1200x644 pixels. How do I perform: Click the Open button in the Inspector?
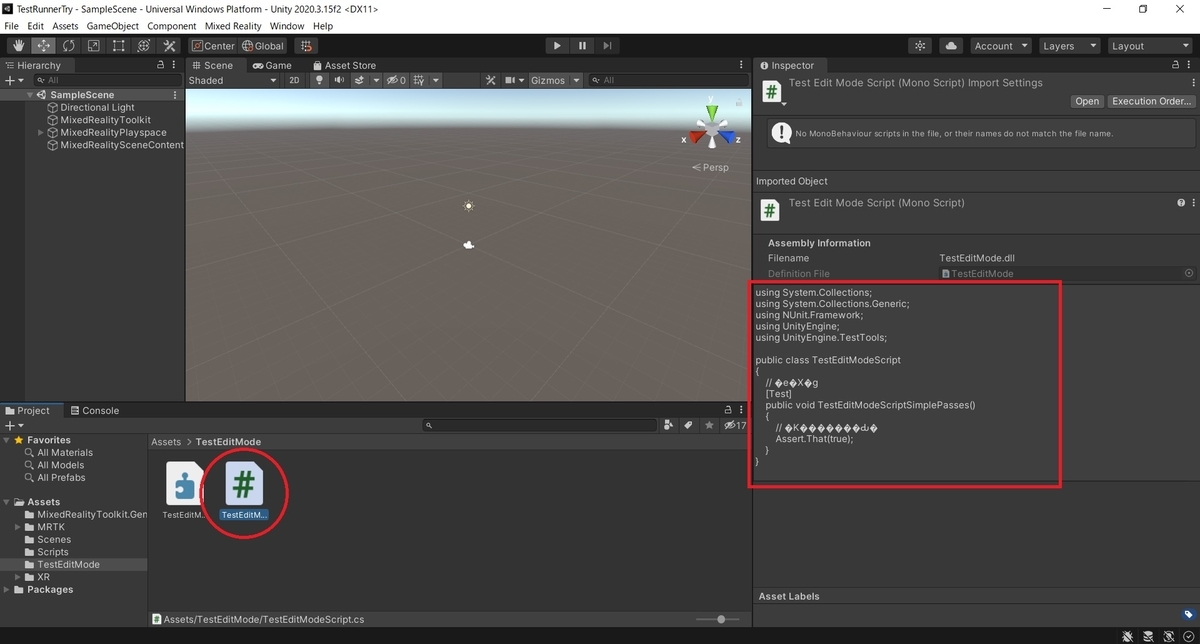click(1087, 101)
